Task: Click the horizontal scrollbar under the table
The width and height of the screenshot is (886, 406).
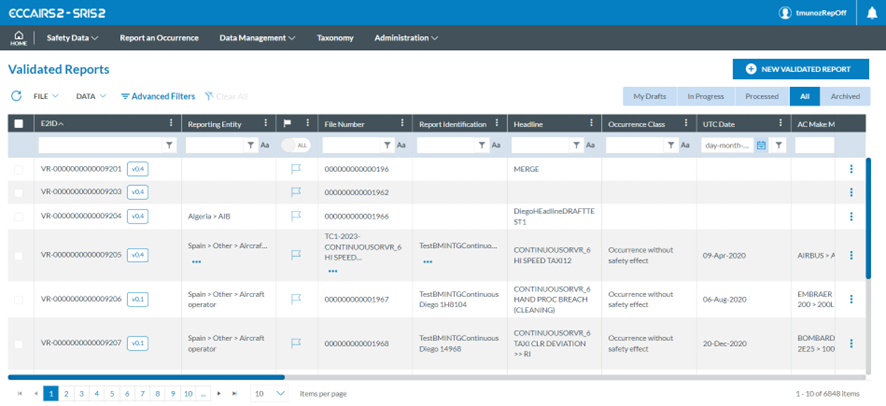Action: (x=146, y=377)
